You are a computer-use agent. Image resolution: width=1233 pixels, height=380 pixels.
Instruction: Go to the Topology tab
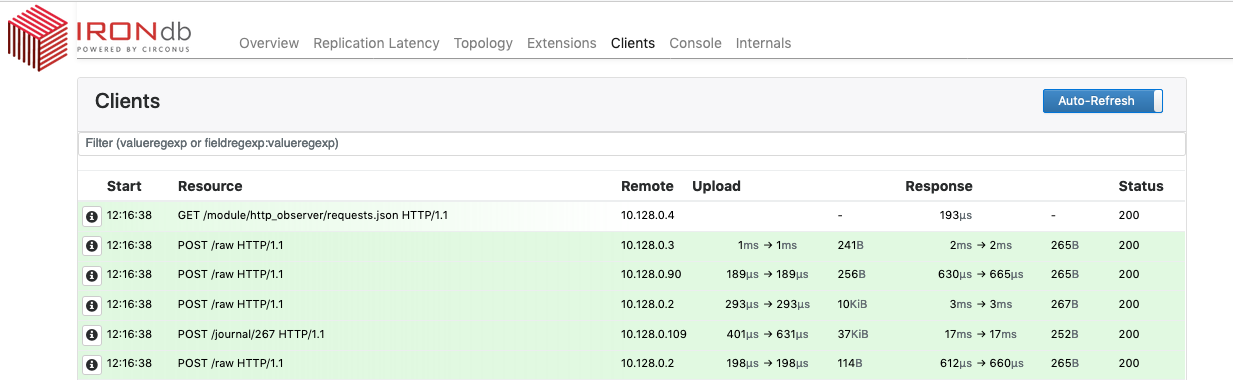(x=483, y=43)
